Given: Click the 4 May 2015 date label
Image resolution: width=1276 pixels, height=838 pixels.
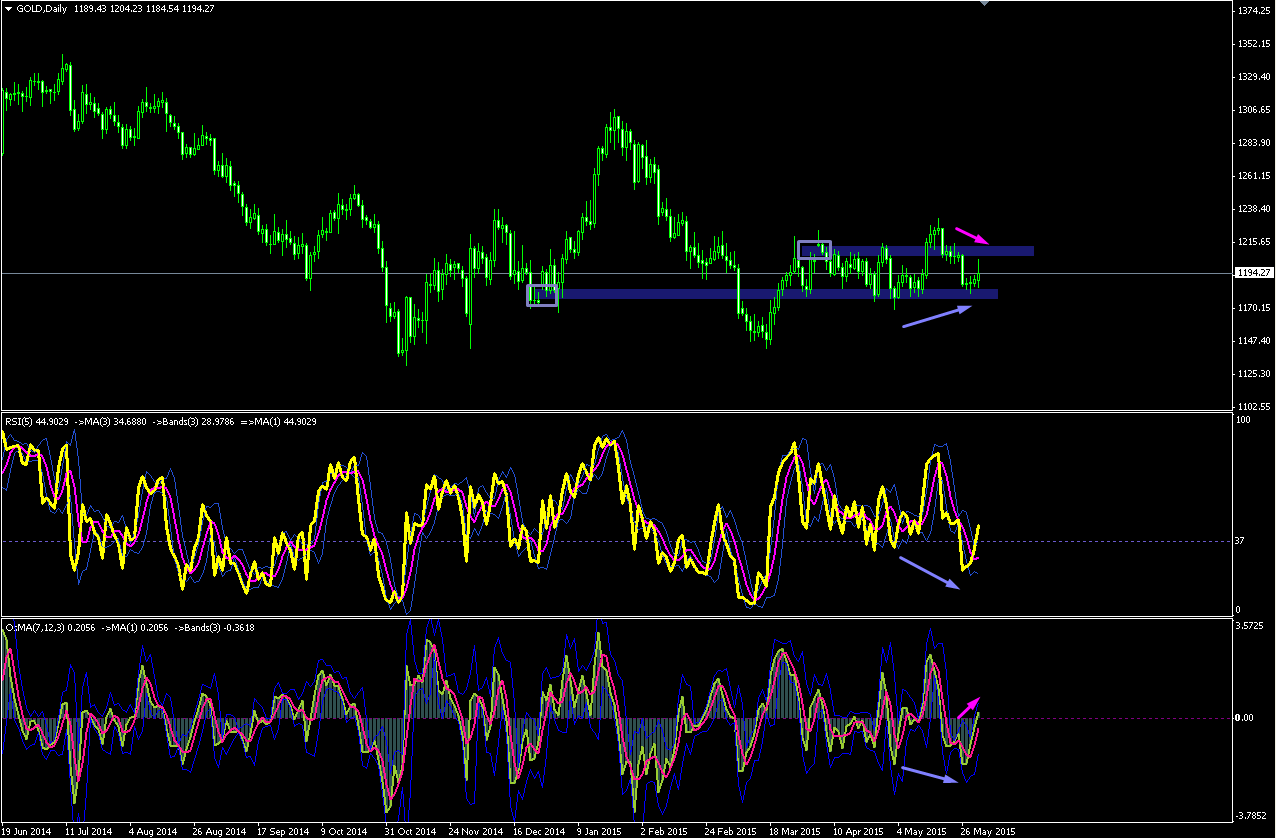Looking at the screenshot, I should point(921,830).
